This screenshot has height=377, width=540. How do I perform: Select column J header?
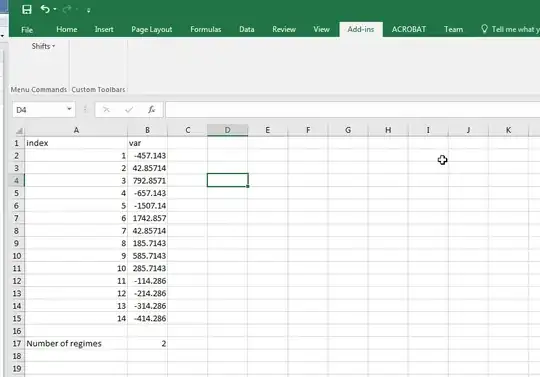click(468, 130)
